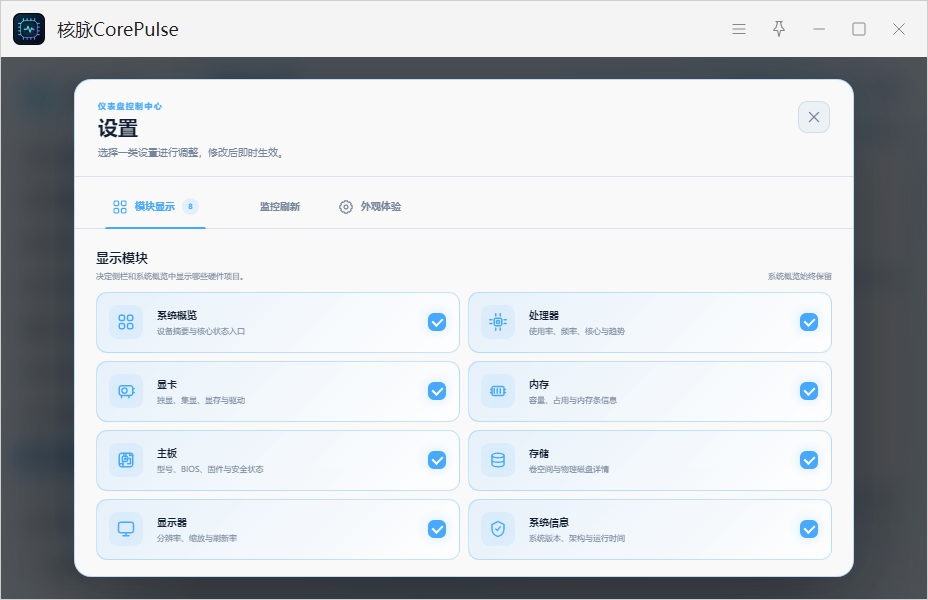Uncheck the 显卡 module checkbox
928x600 pixels.
pyautogui.click(x=437, y=391)
